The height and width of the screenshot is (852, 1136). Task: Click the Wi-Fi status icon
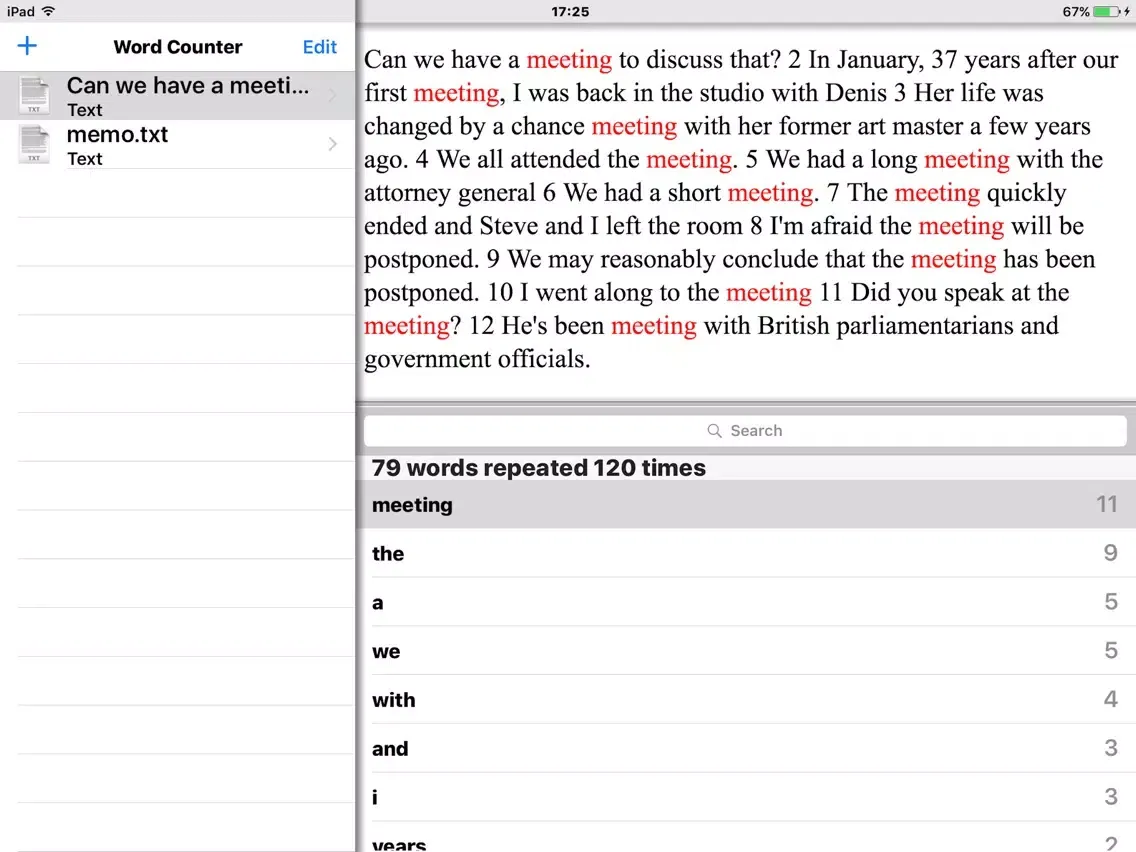point(49,11)
